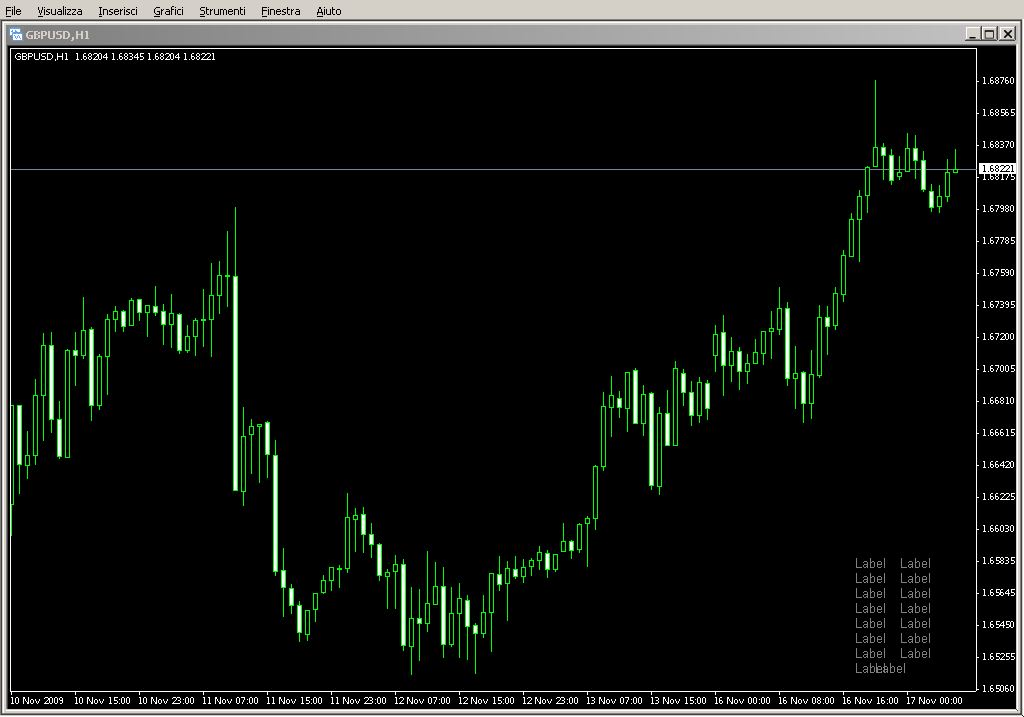
Task: Click the 11 Nov 23:00 time label
Action: tap(358, 701)
